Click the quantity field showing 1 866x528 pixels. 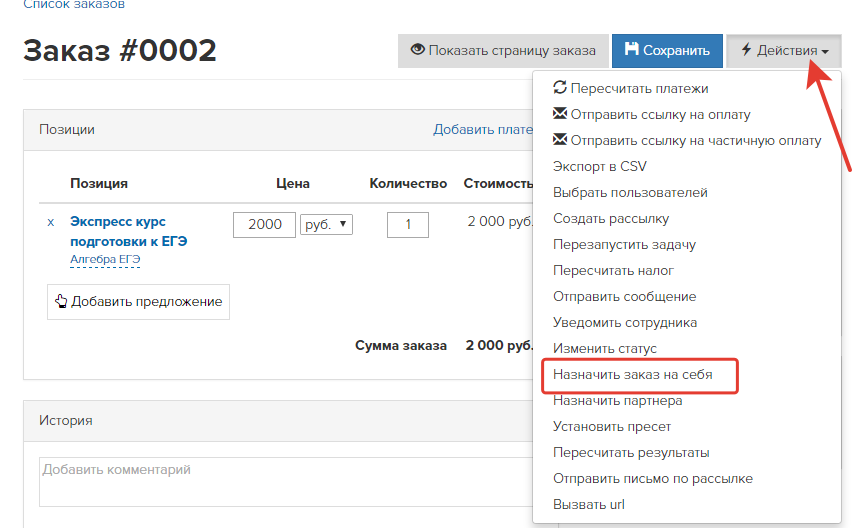pyautogui.click(x=408, y=225)
